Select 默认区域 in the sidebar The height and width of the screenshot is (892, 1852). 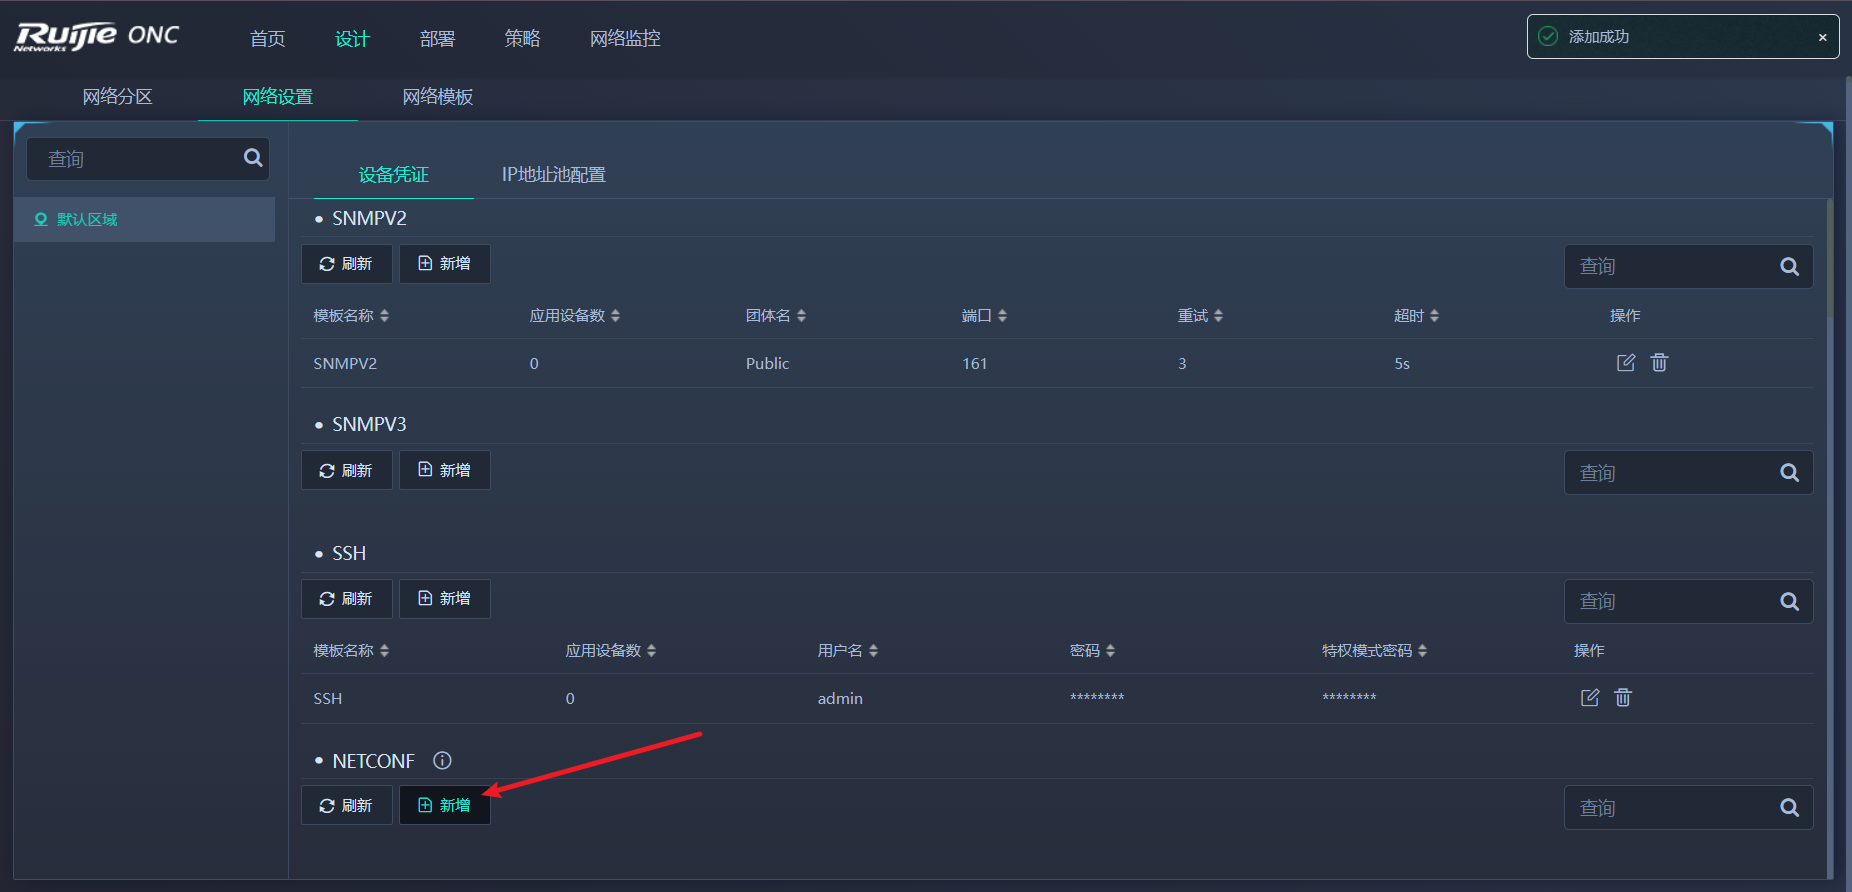[x=145, y=219]
